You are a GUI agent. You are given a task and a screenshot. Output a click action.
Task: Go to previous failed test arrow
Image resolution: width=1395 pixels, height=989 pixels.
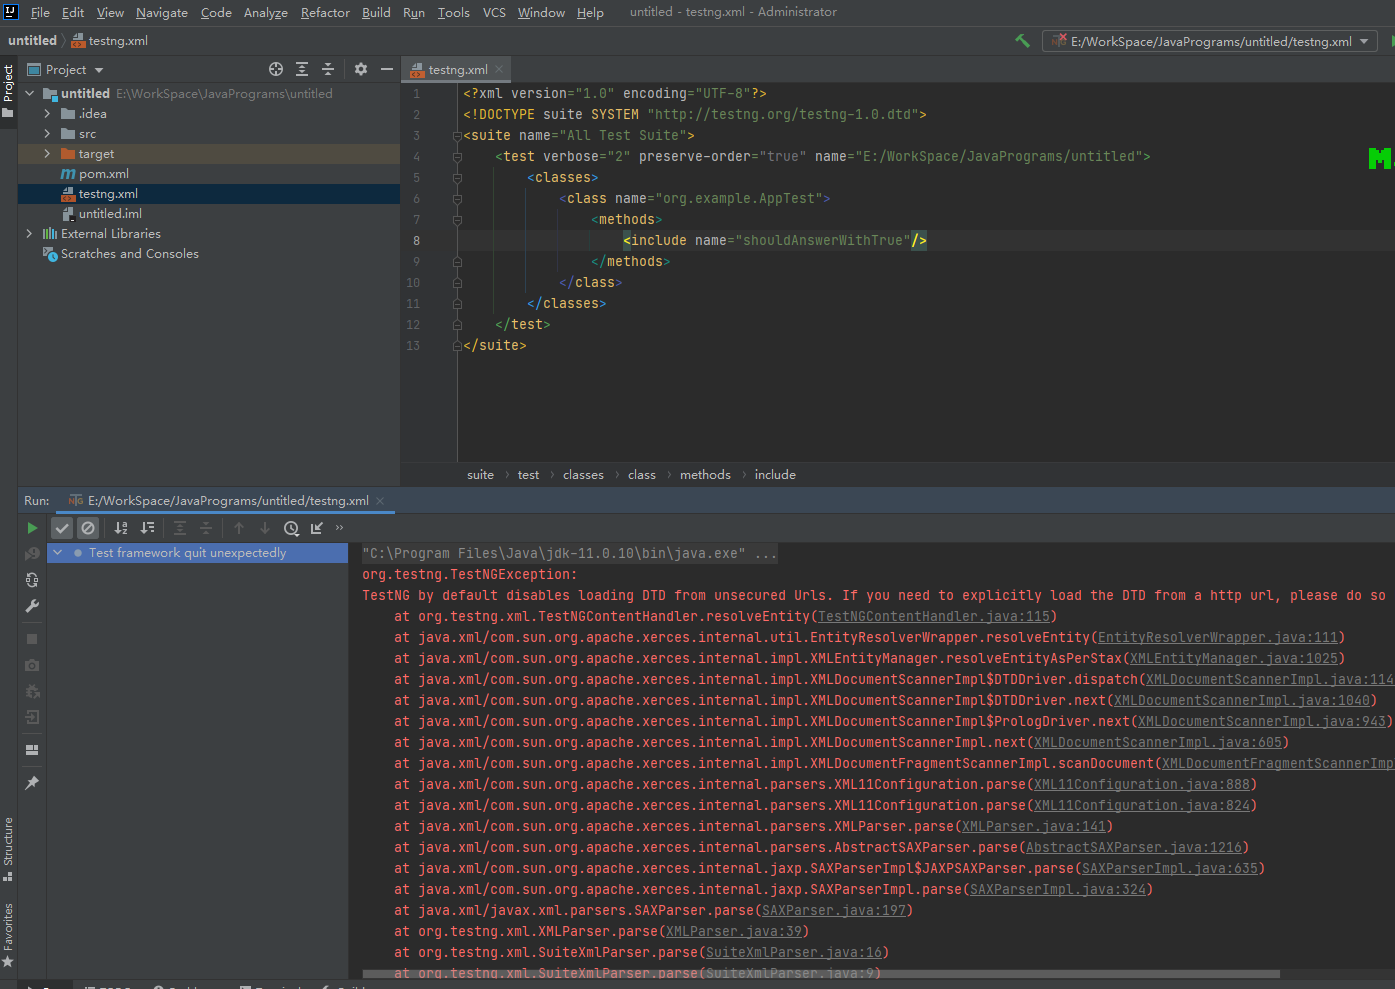[239, 528]
